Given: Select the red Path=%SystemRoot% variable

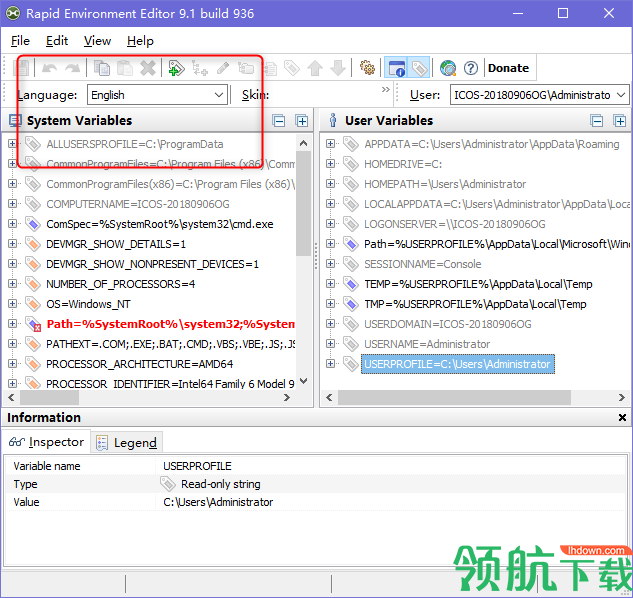Looking at the screenshot, I should [170, 324].
